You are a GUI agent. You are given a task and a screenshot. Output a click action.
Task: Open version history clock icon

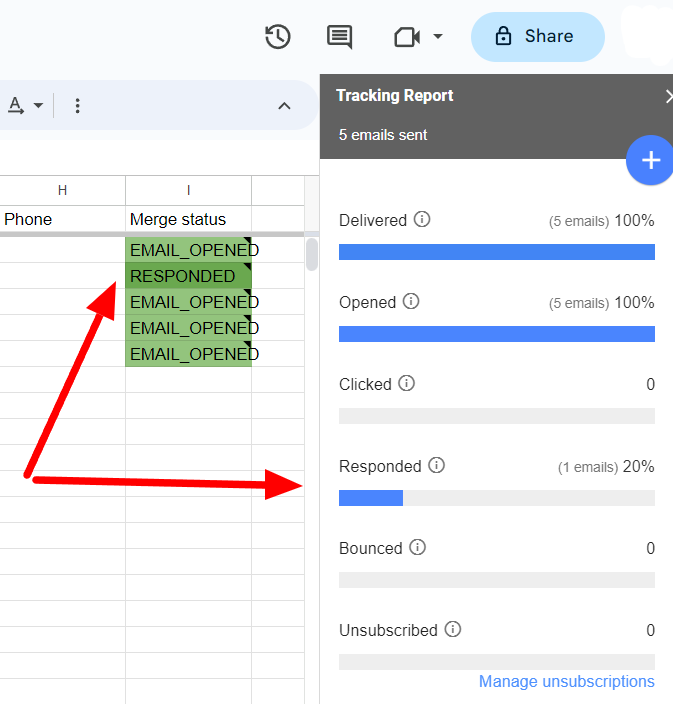[278, 36]
